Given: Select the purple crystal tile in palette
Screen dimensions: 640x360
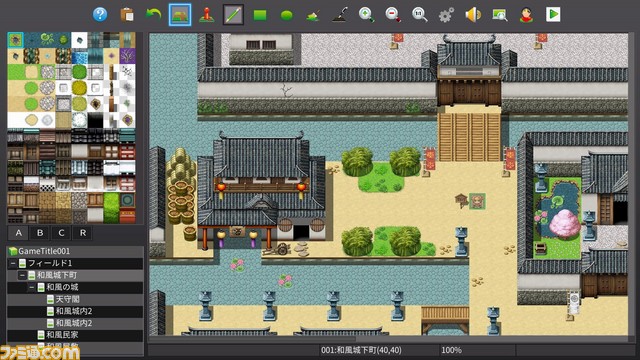Looking at the screenshot, I should 127,56.
